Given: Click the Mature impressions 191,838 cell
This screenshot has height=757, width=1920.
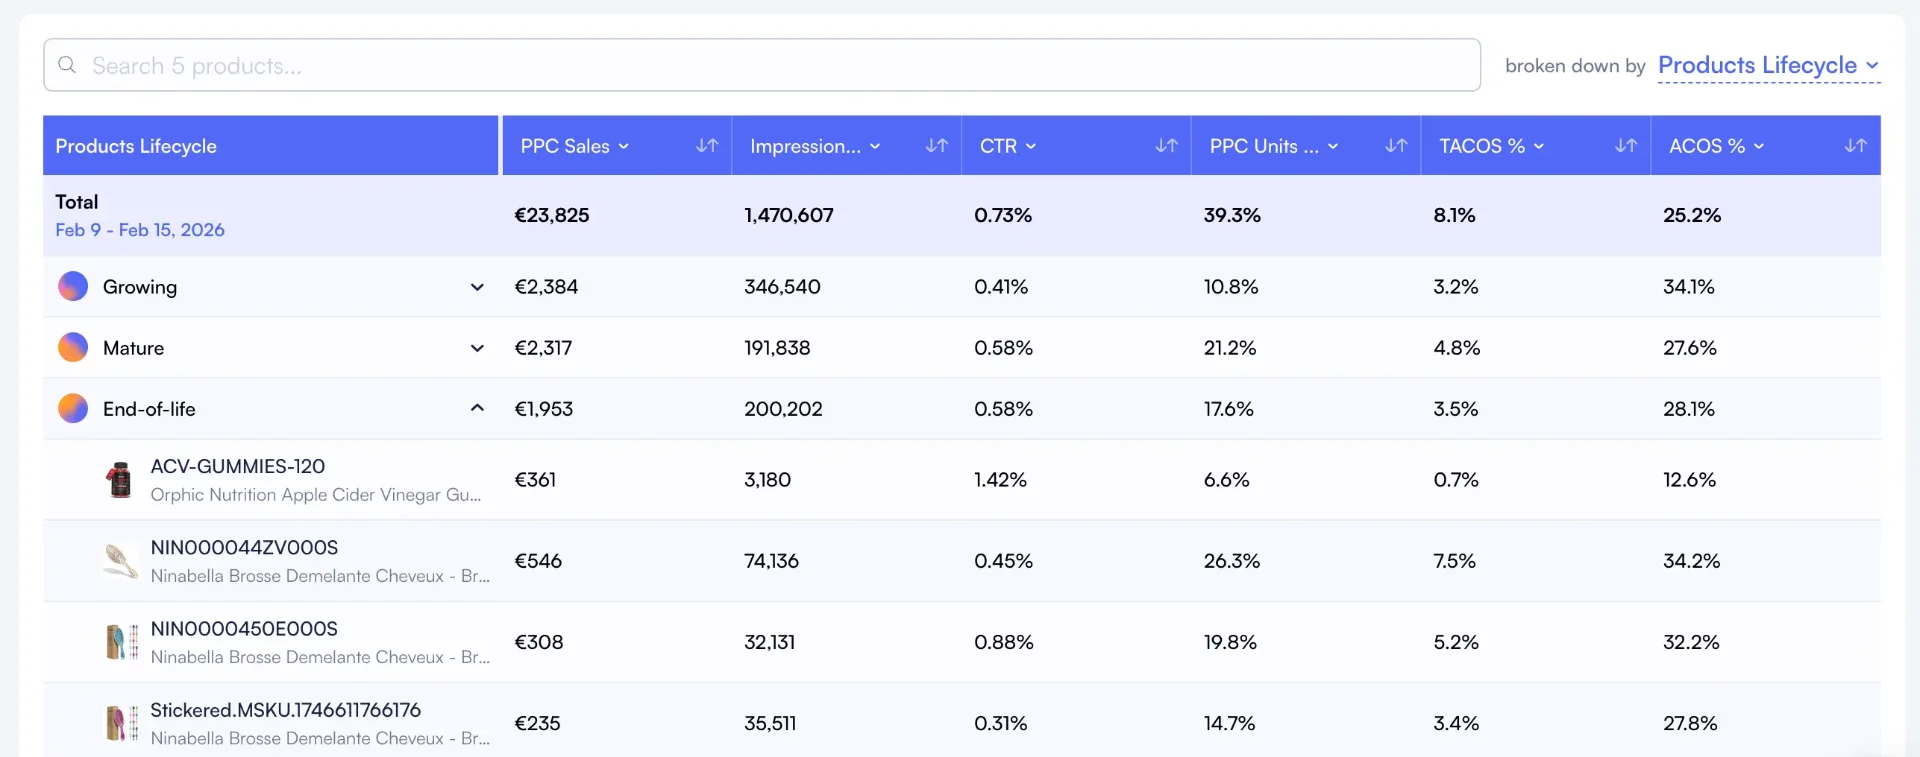Looking at the screenshot, I should (x=777, y=348).
